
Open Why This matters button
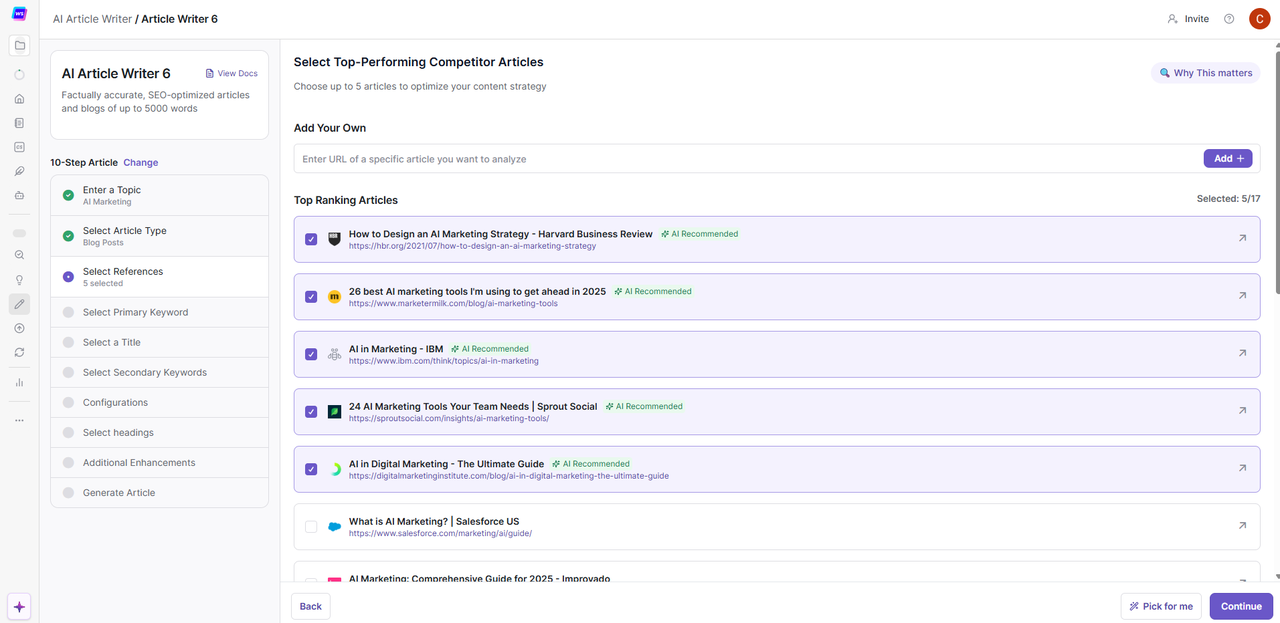pyautogui.click(x=1205, y=73)
